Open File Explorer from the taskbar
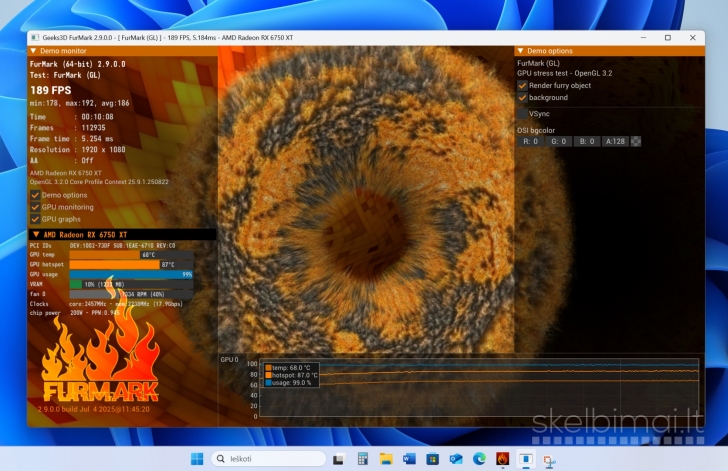The image size is (728, 471). 385,458
